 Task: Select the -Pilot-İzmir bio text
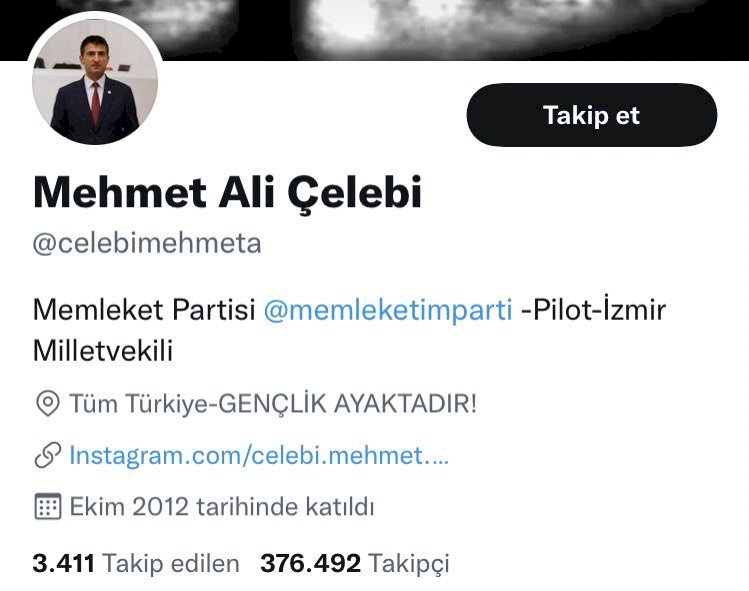click(x=593, y=310)
